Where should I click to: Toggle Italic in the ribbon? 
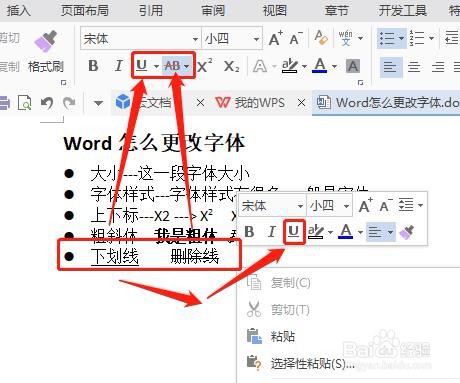click(x=118, y=66)
